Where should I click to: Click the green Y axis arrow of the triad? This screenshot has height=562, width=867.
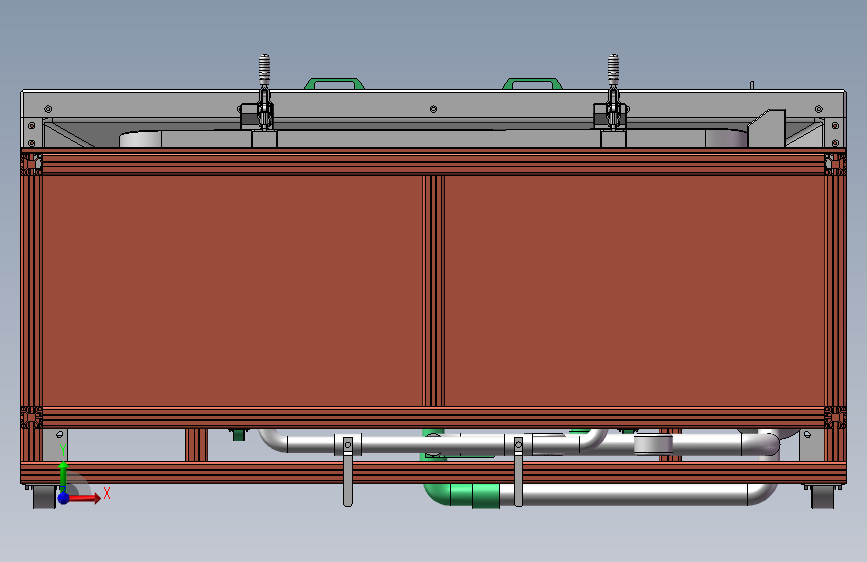(x=63, y=475)
